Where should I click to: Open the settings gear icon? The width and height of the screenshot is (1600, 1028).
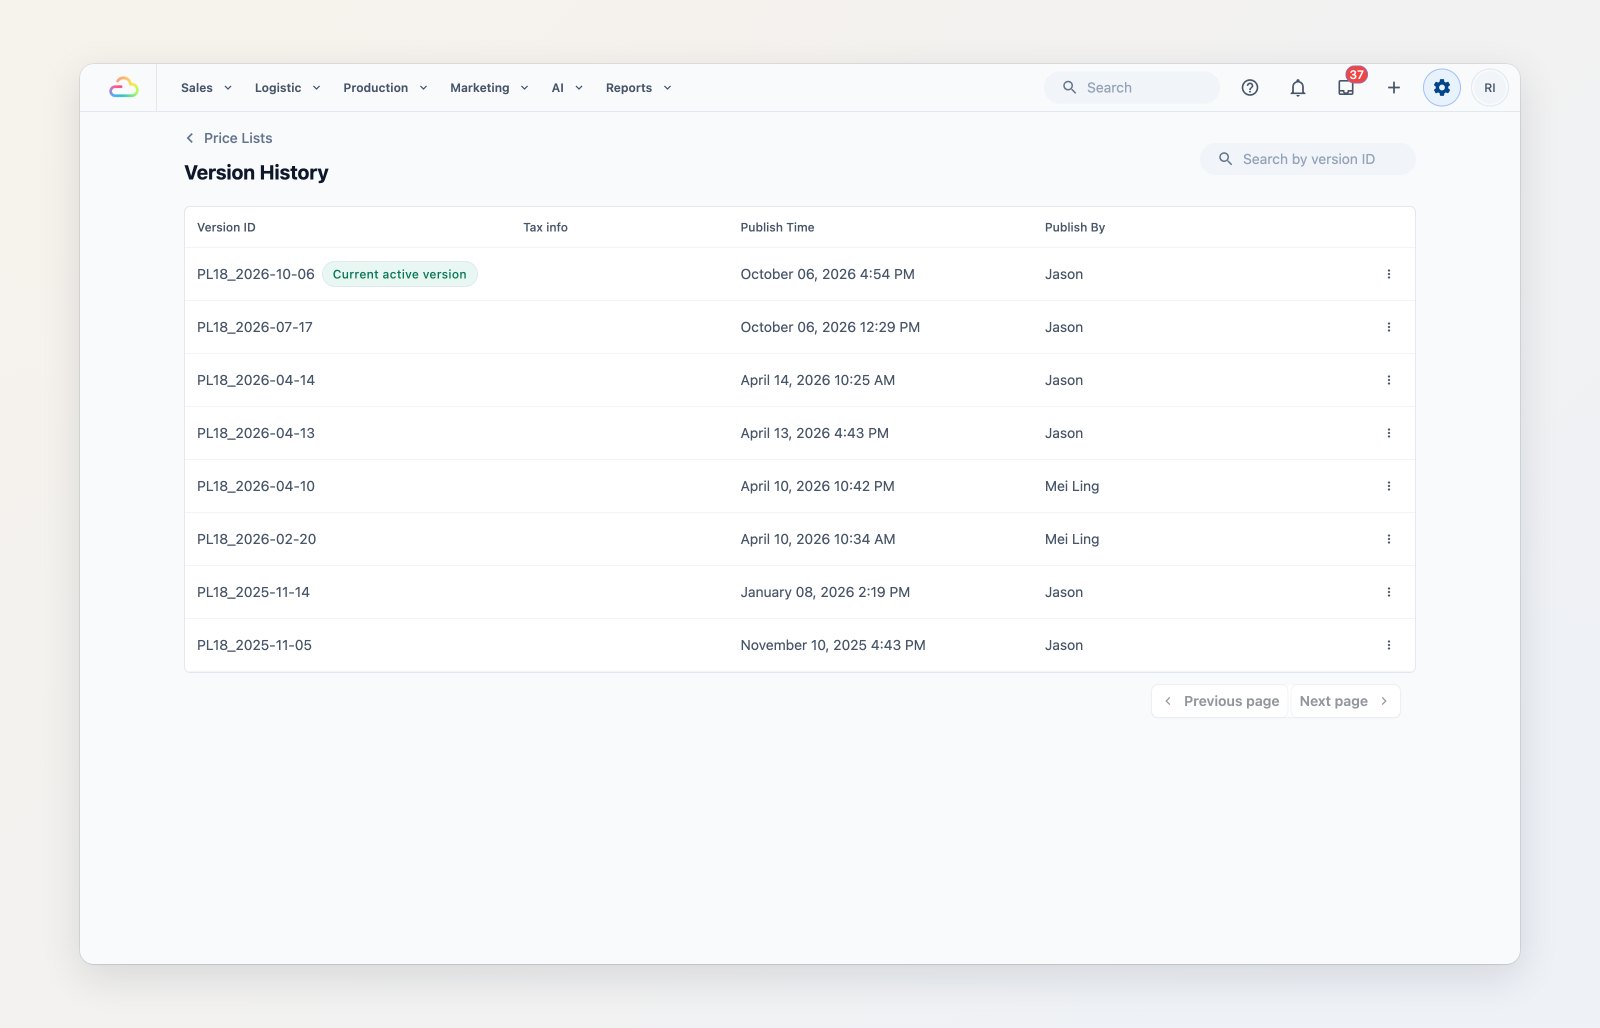[1442, 88]
